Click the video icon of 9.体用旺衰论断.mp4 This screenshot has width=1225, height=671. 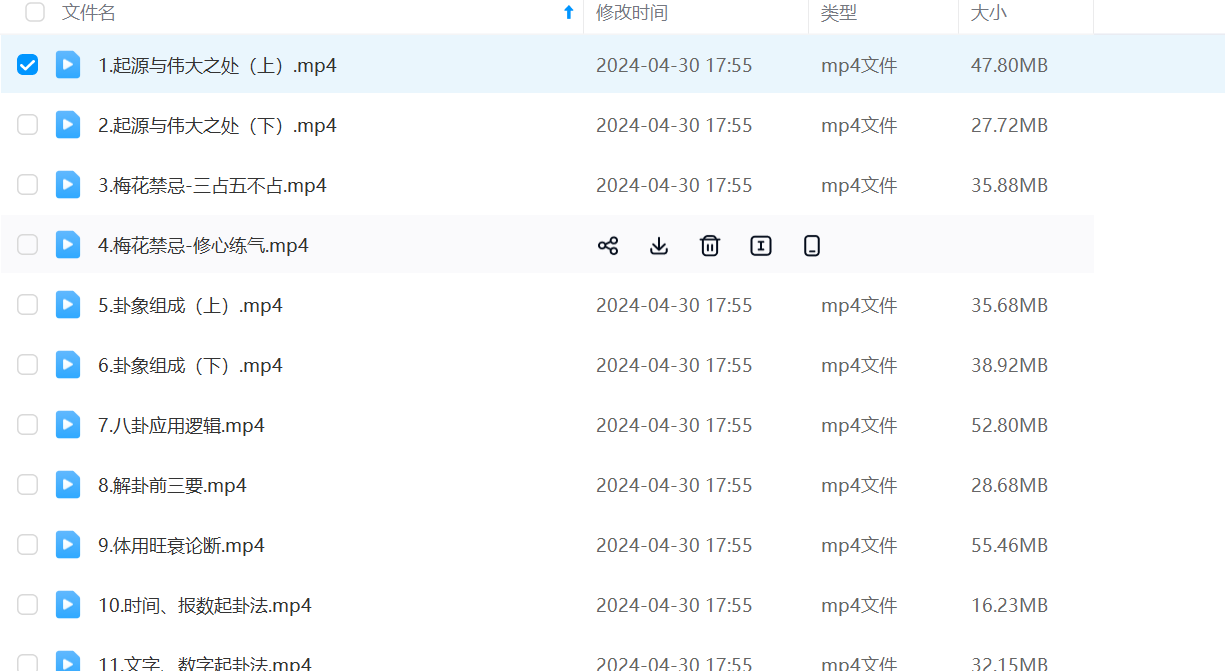click(x=68, y=545)
